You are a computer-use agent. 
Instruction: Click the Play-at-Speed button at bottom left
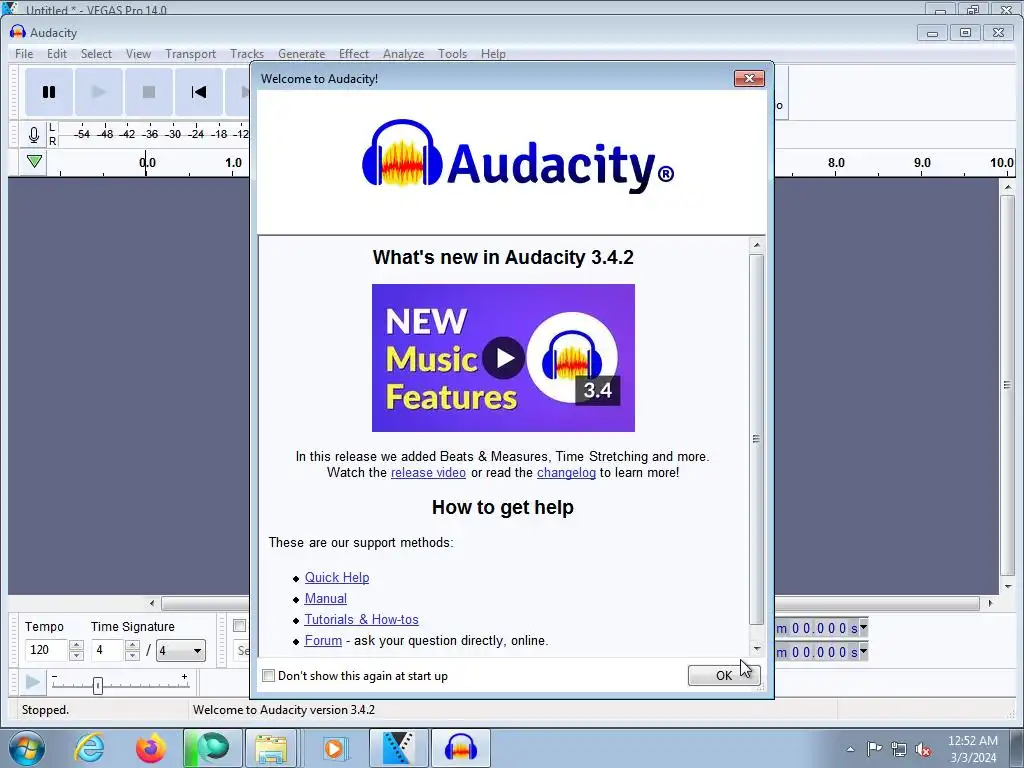click(x=32, y=682)
